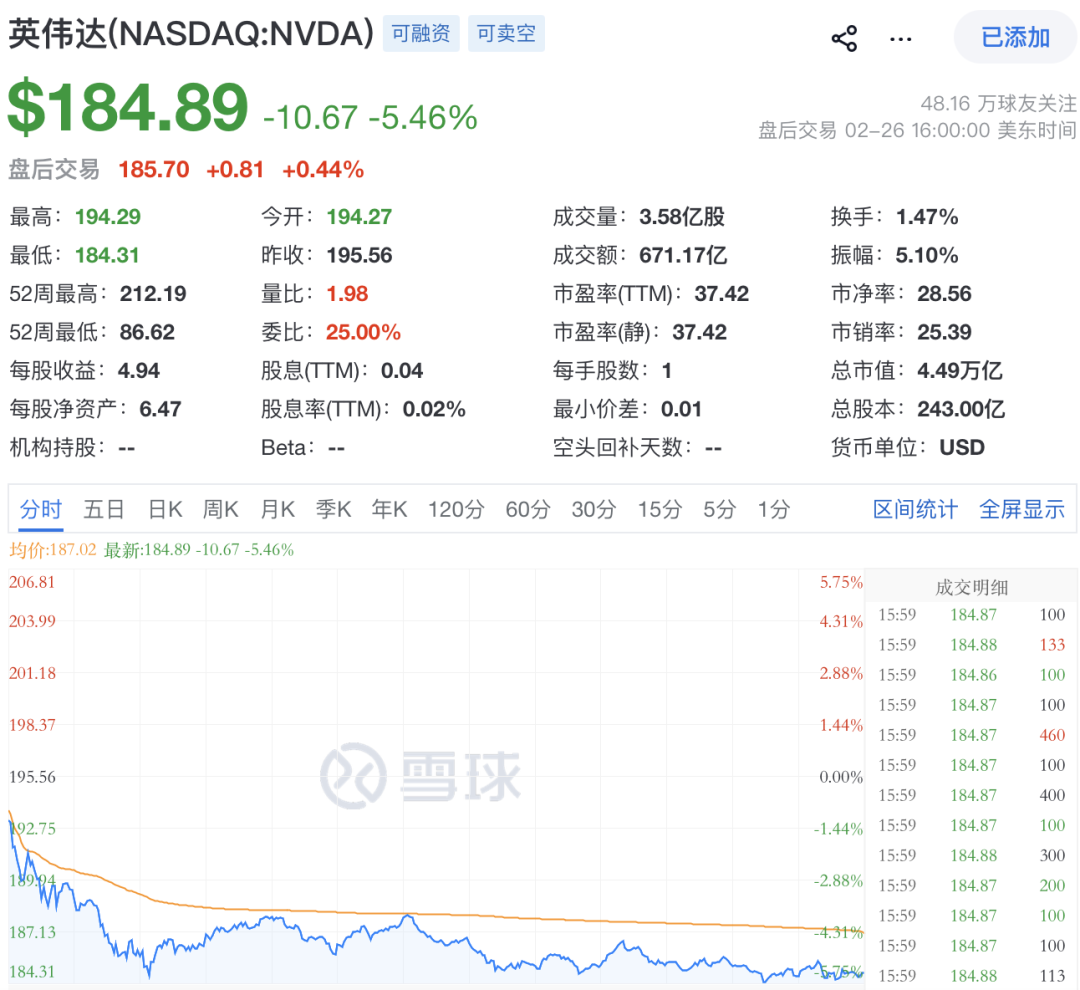Image resolution: width=1080 pixels, height=990 pixels.
Task: Click the 195.56 price axis label
Action: 32,777
